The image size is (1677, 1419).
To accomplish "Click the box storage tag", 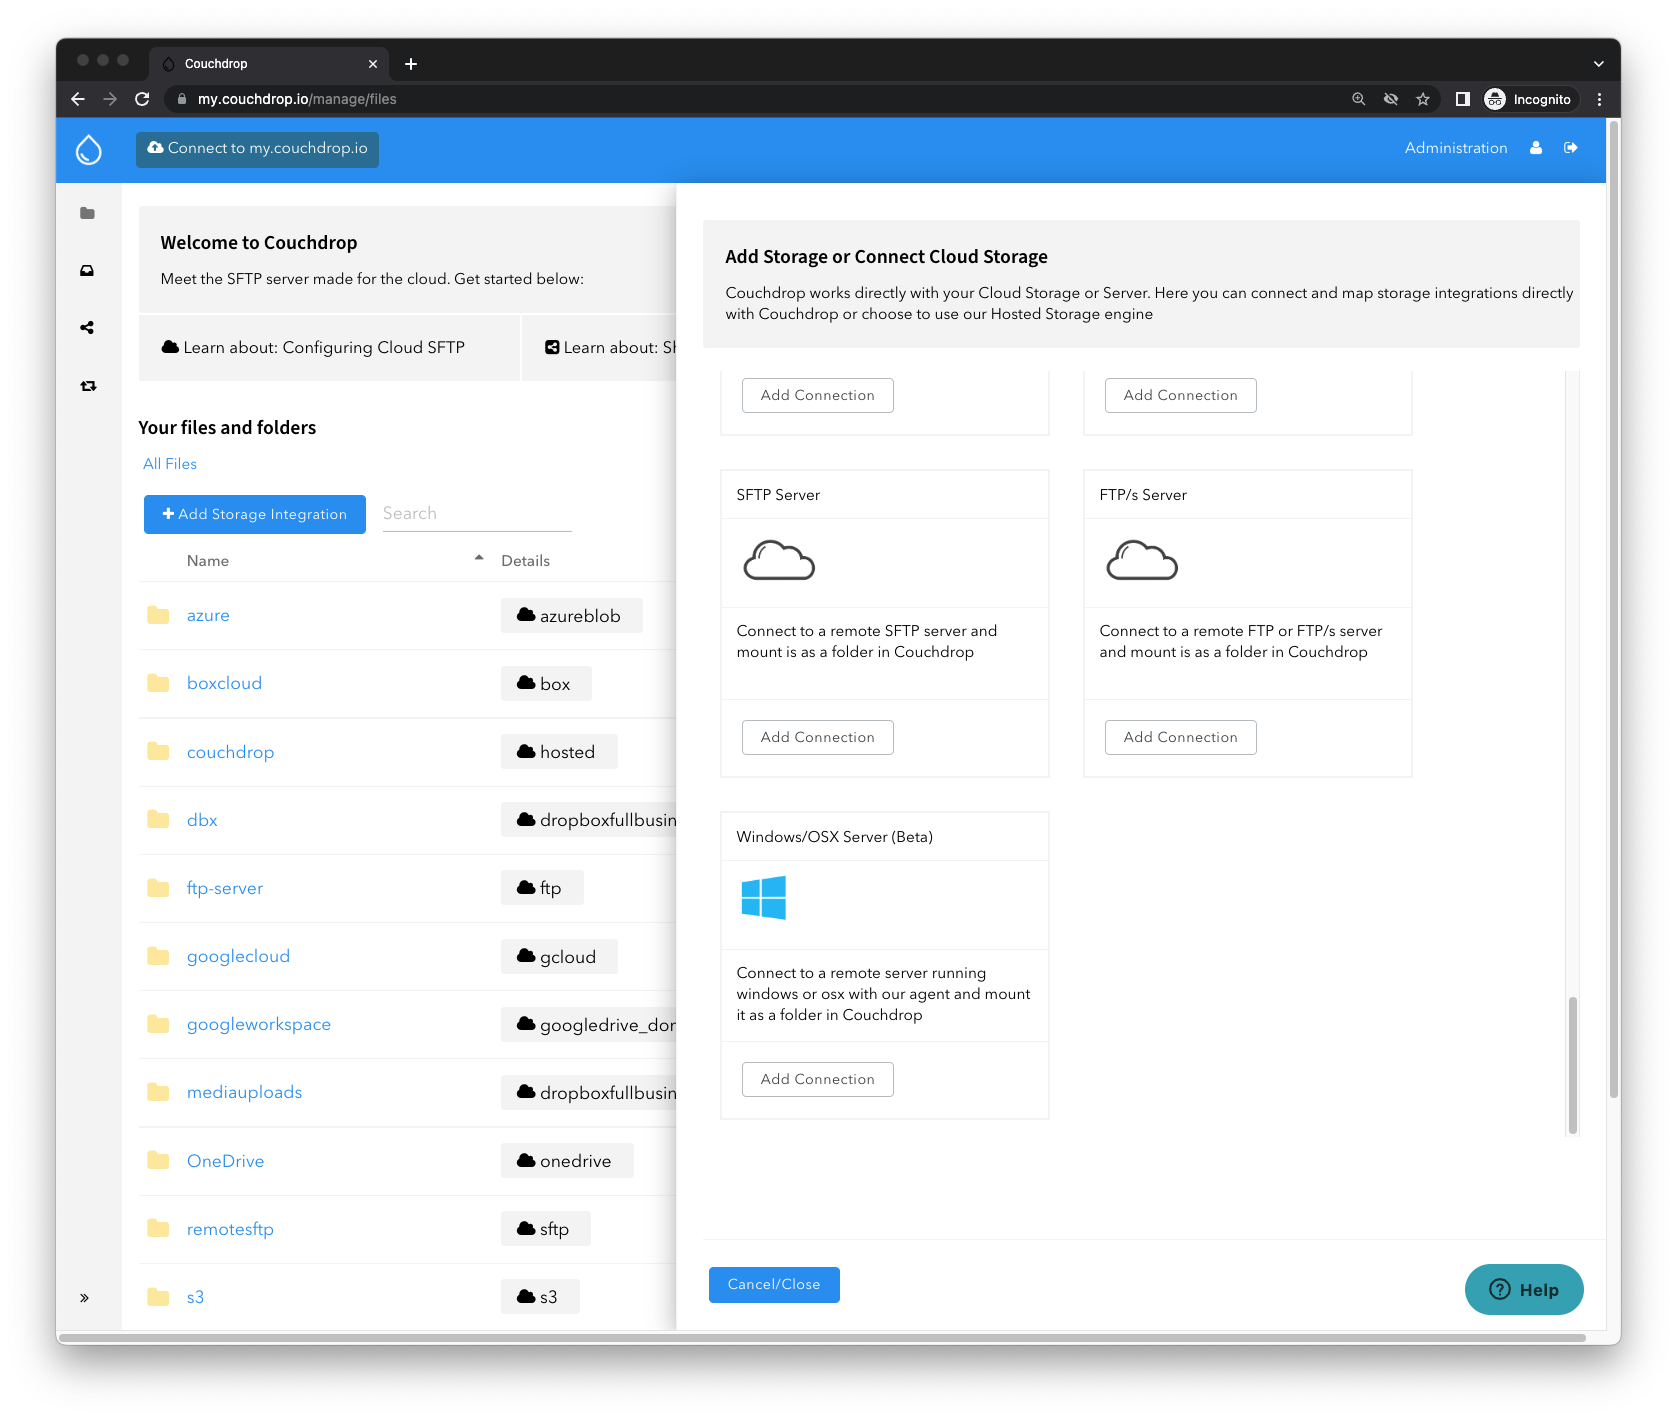I will 546,684.
